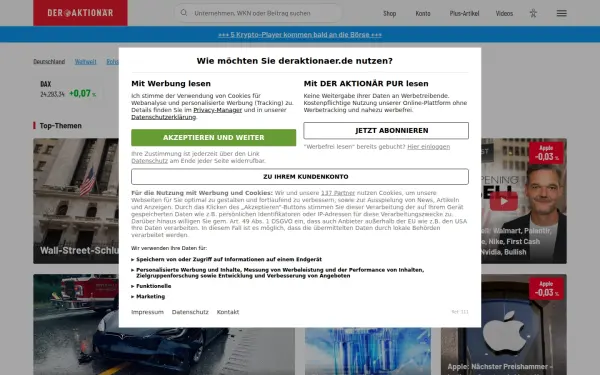Viewport: 600px width, 375px height.
Task: Open Datenschutz link below the accept button
Action: (x=149, y=161)
